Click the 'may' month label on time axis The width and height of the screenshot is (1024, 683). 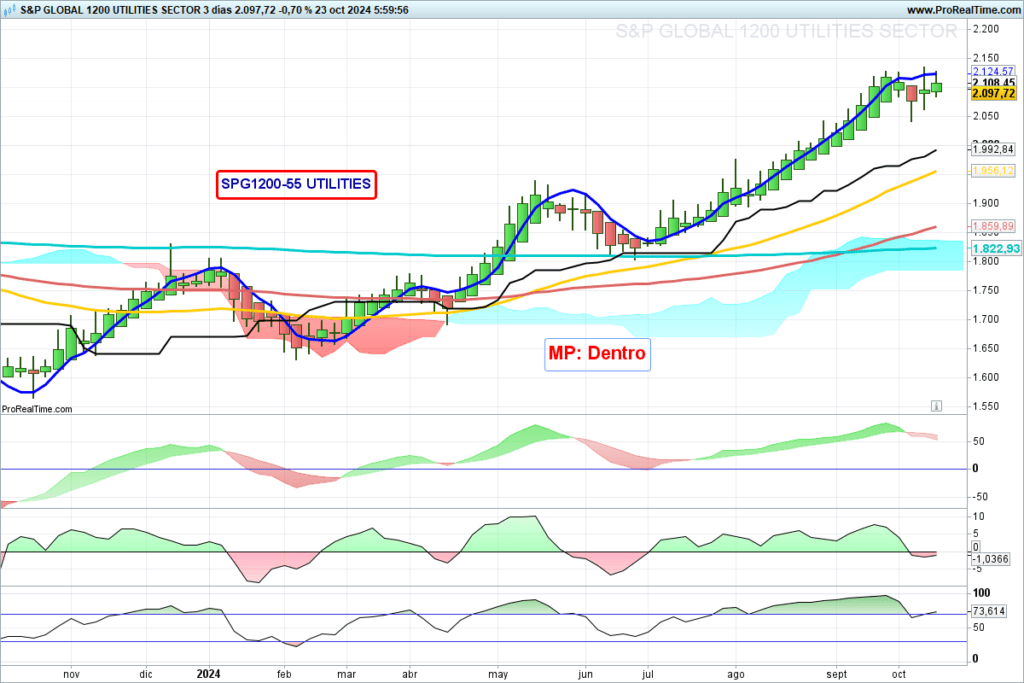point(498,674)
